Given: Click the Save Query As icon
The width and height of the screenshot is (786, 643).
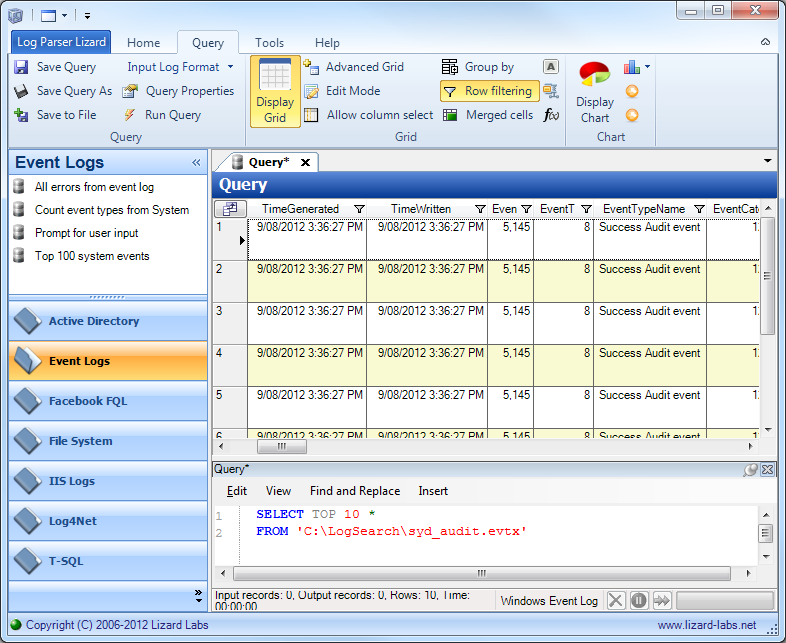Looking at the screenshot, I should click(x=21, y=91).
